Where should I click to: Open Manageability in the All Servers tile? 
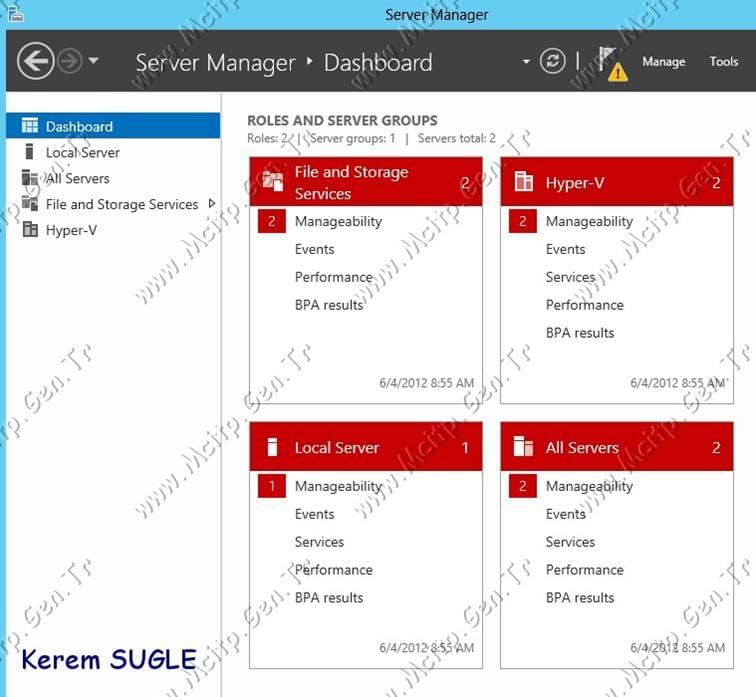(x=589, y=486)
